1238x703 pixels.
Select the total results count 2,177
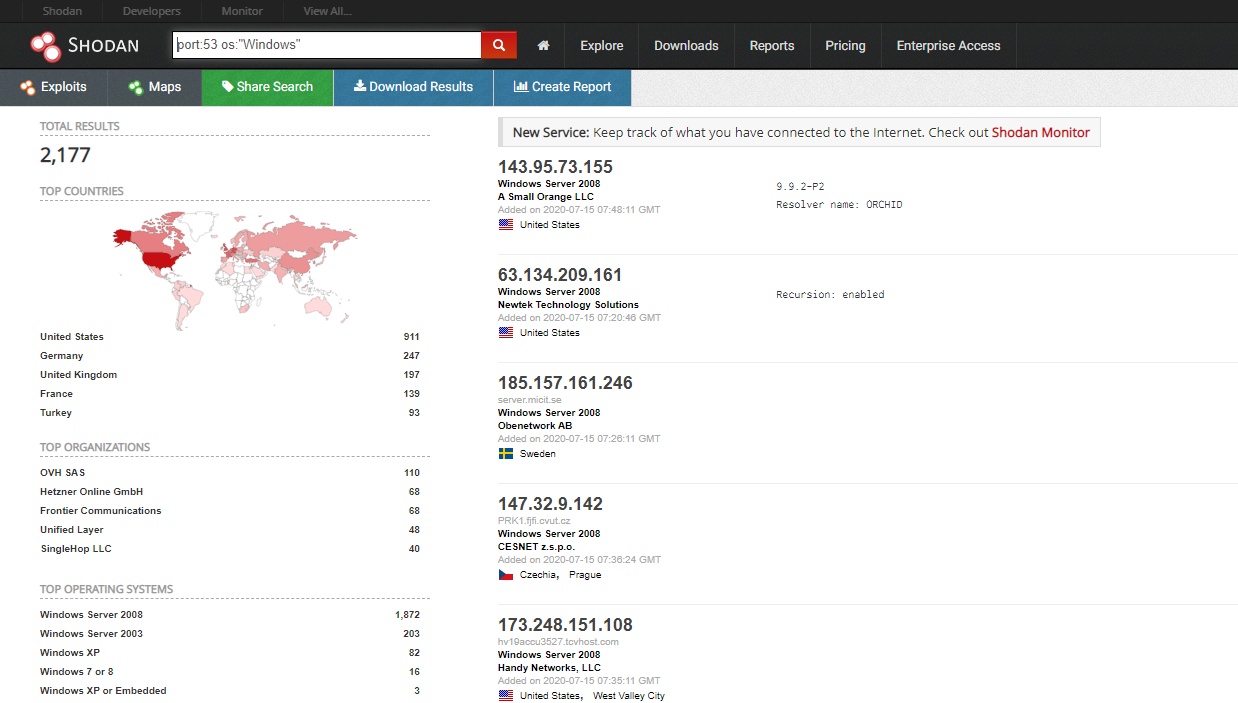pyautogui.click(x=65, y=155)
